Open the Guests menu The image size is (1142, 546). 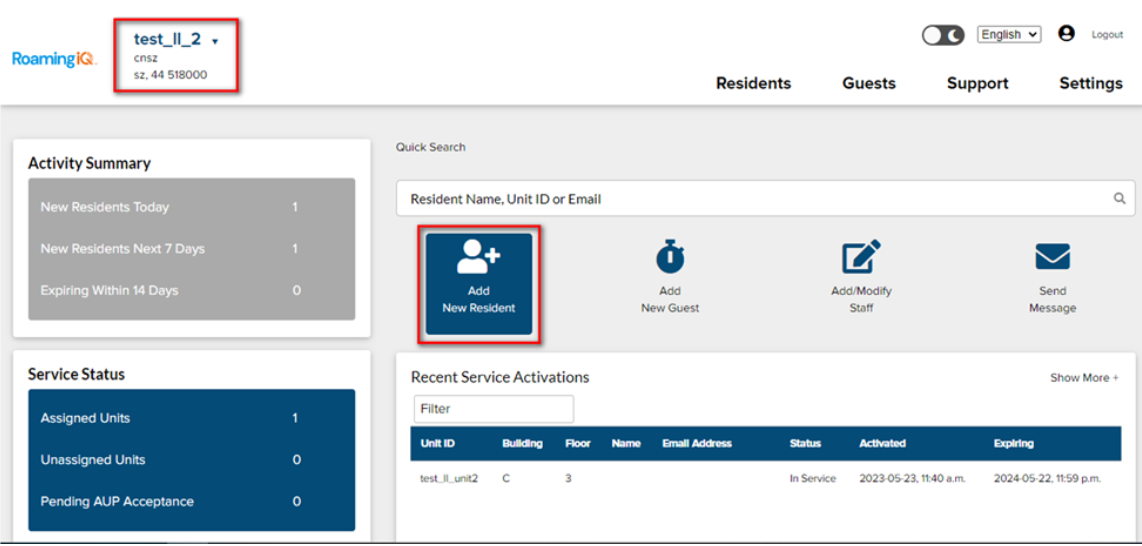pyautogui.click(x=868, y=84)
